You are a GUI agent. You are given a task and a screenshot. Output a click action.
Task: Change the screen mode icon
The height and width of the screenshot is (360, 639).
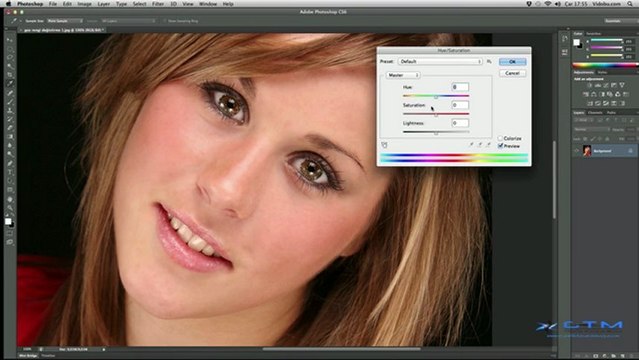[x=10, y=242]
